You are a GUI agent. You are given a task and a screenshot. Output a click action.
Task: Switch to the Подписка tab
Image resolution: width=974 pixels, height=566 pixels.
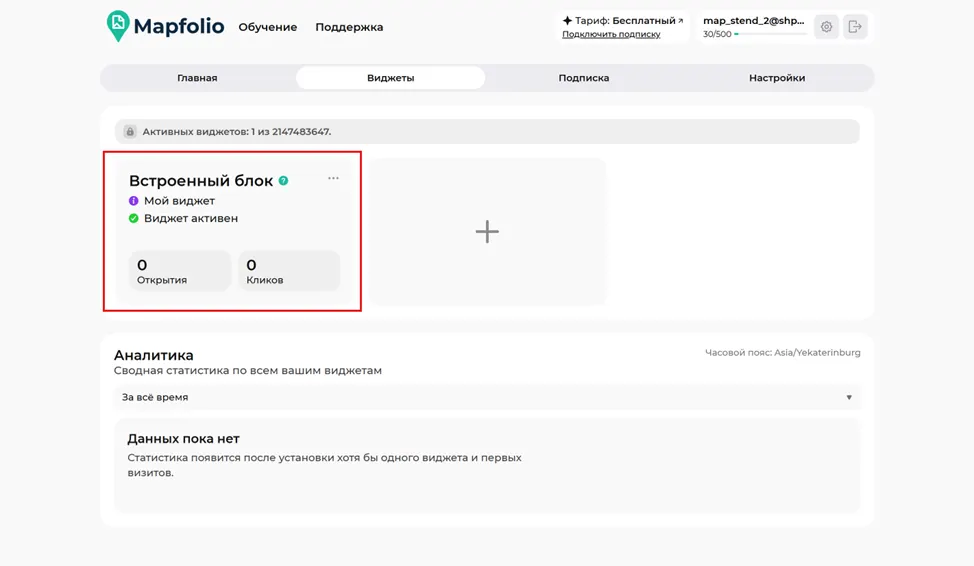(584, 78)
